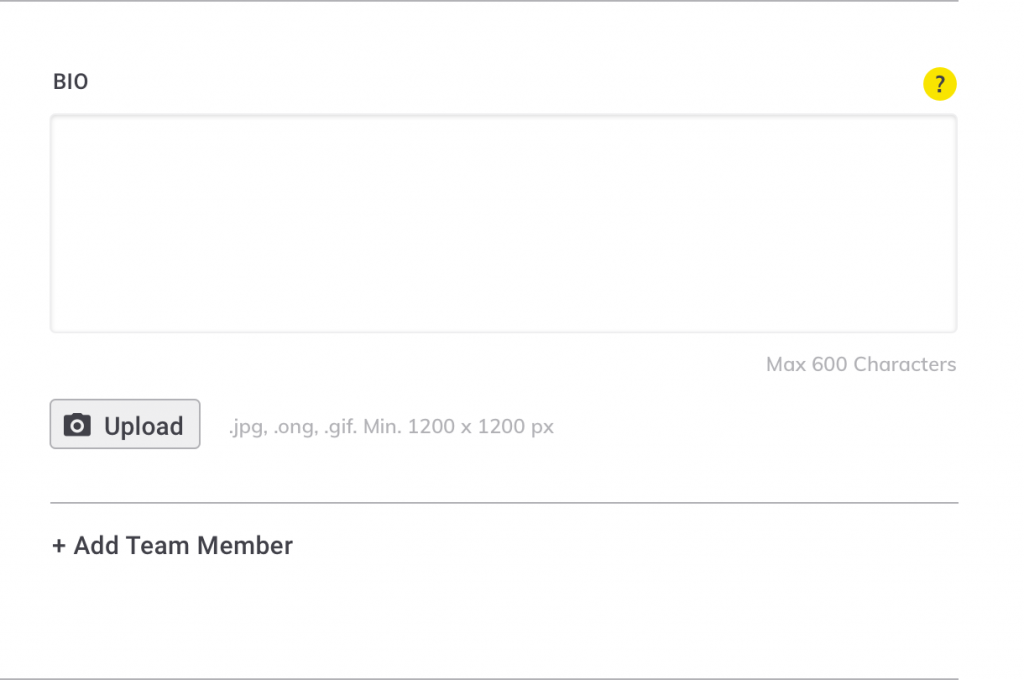Open the yellow question mark help icon
The width and height of the screenshot is (1024, 680).
coord(939,84)
